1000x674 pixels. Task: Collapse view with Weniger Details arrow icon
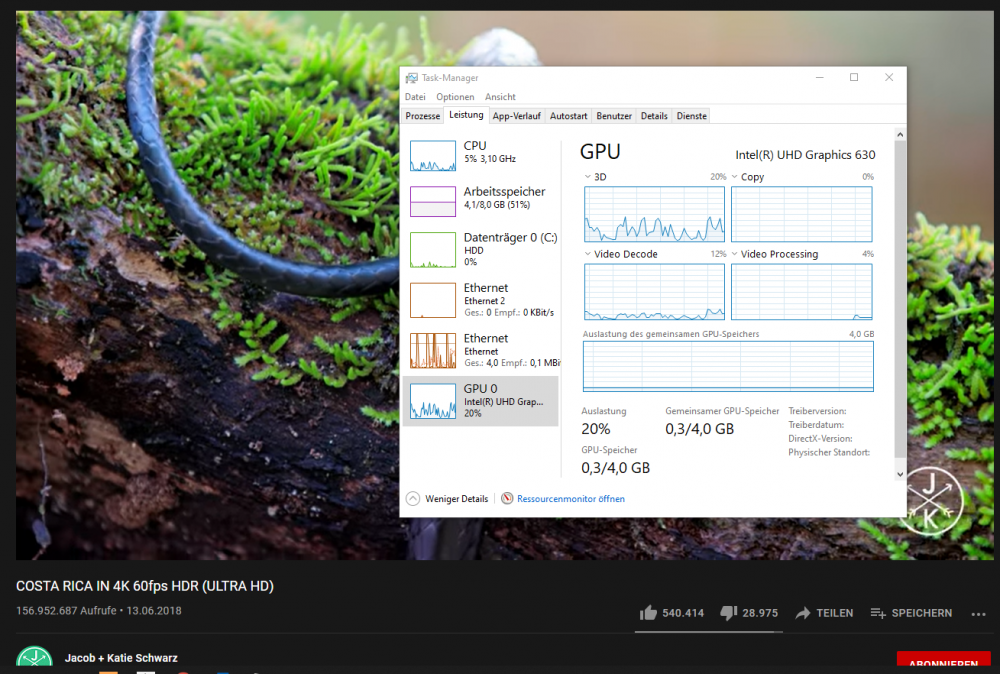413,499
